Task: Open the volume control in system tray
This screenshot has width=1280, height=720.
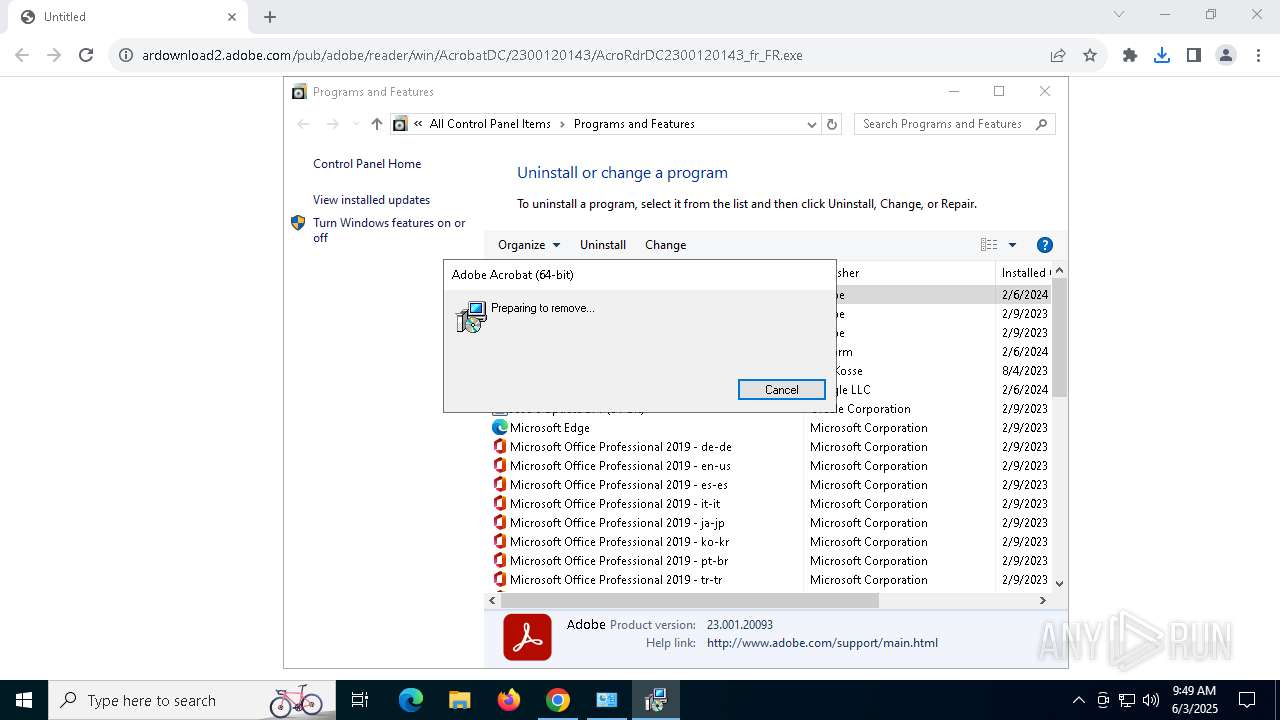Action: tap(1151, 700)
